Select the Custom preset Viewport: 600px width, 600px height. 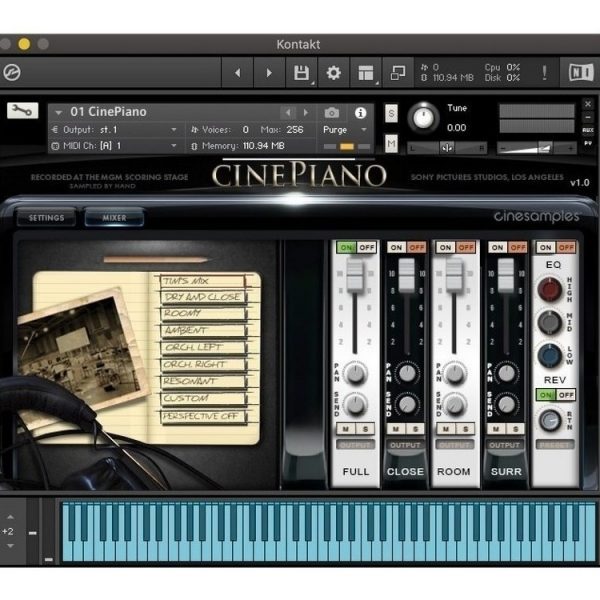(203, 399)
